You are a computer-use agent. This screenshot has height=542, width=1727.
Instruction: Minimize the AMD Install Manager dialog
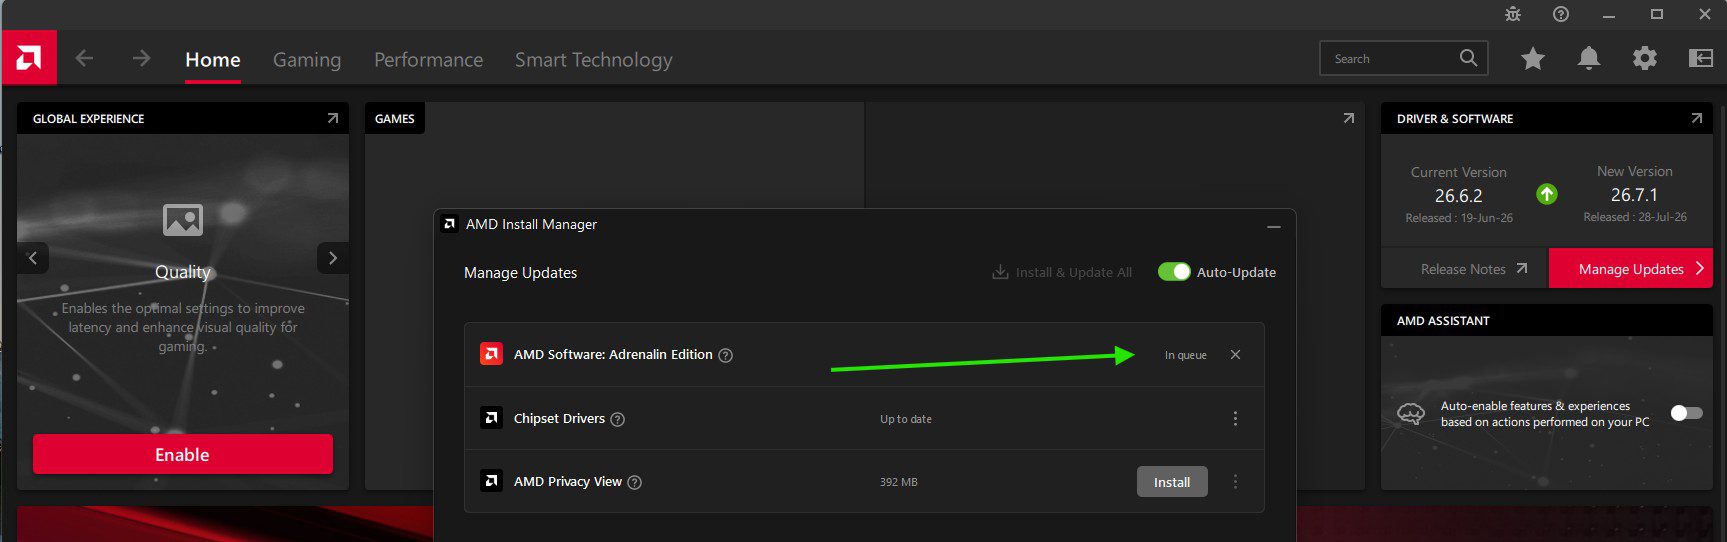pos(1274,226)
